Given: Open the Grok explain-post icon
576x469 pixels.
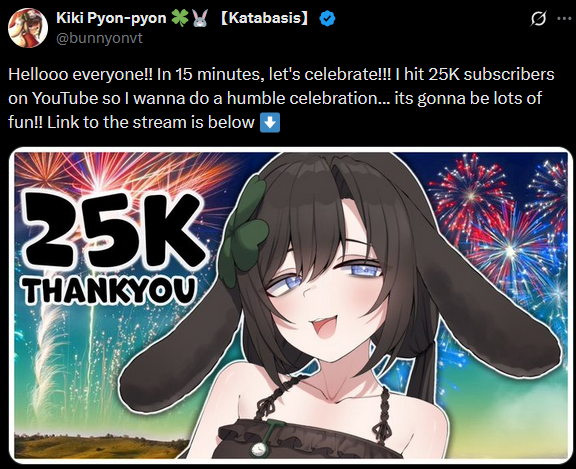Looking at the screenshot, I should pos(538,18).
